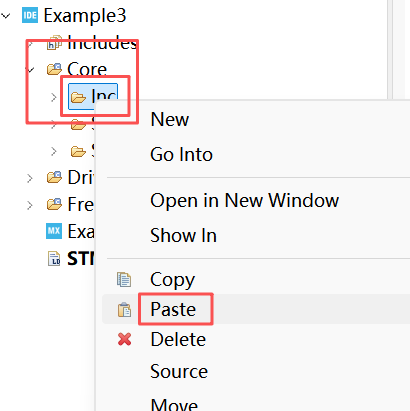410x411 pixels.
Task: Expand the Inc folder chevron
Action: (53, 97)
